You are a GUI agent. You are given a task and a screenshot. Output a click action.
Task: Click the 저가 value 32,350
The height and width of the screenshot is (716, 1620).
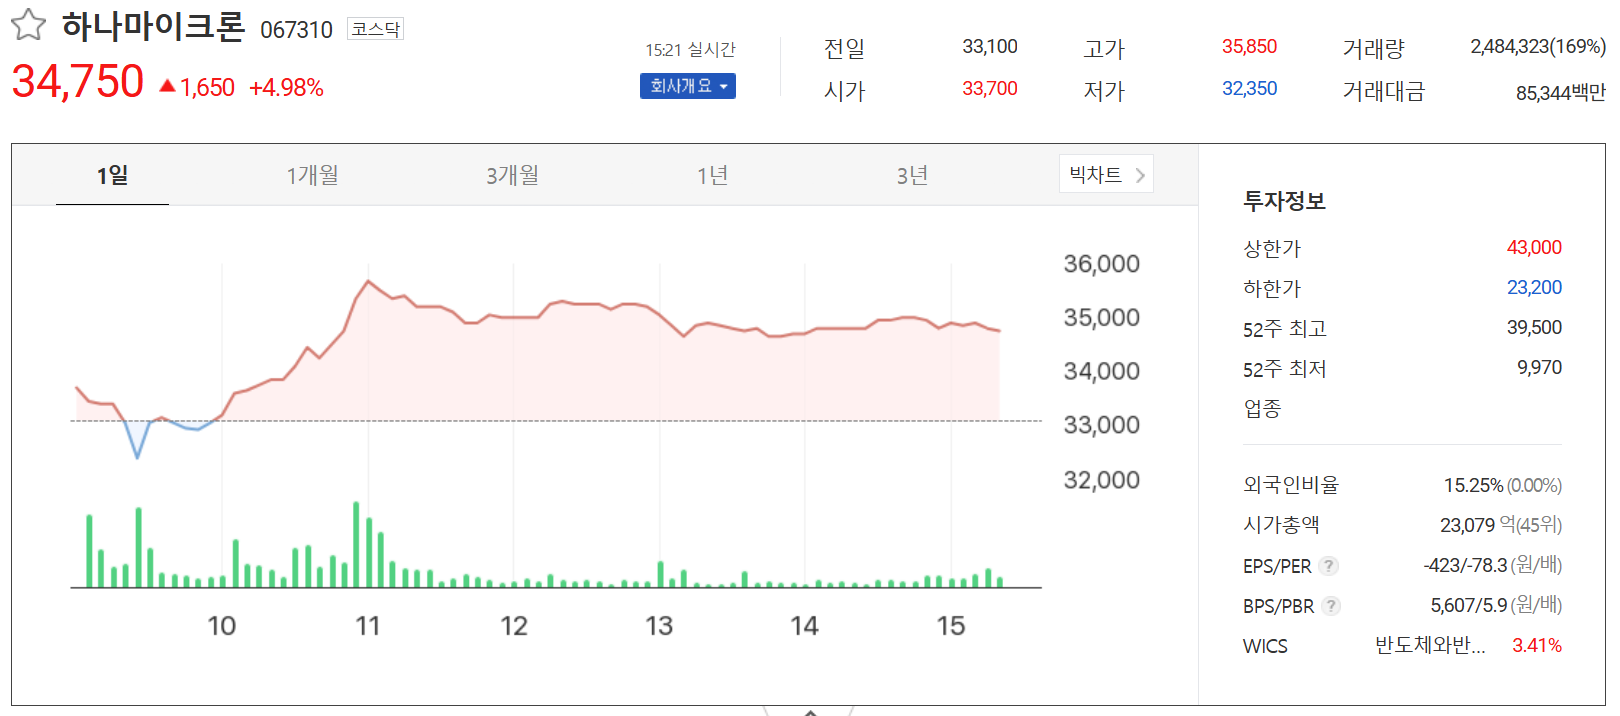1249,89
